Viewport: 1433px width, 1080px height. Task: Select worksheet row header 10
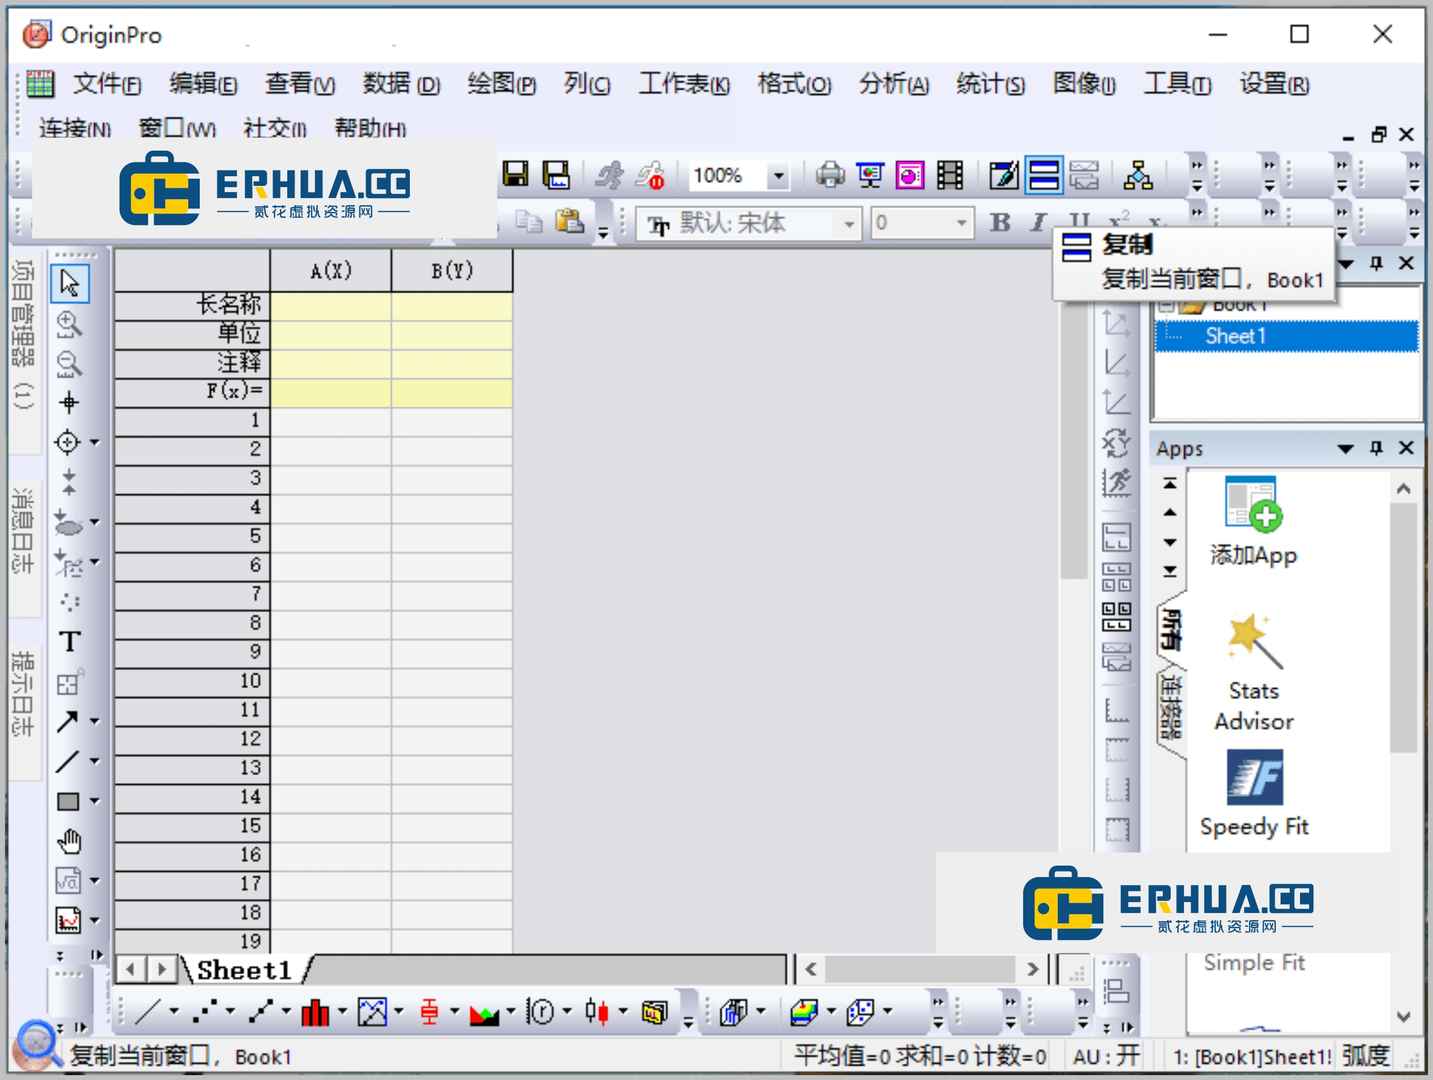(x=192, y=682)
